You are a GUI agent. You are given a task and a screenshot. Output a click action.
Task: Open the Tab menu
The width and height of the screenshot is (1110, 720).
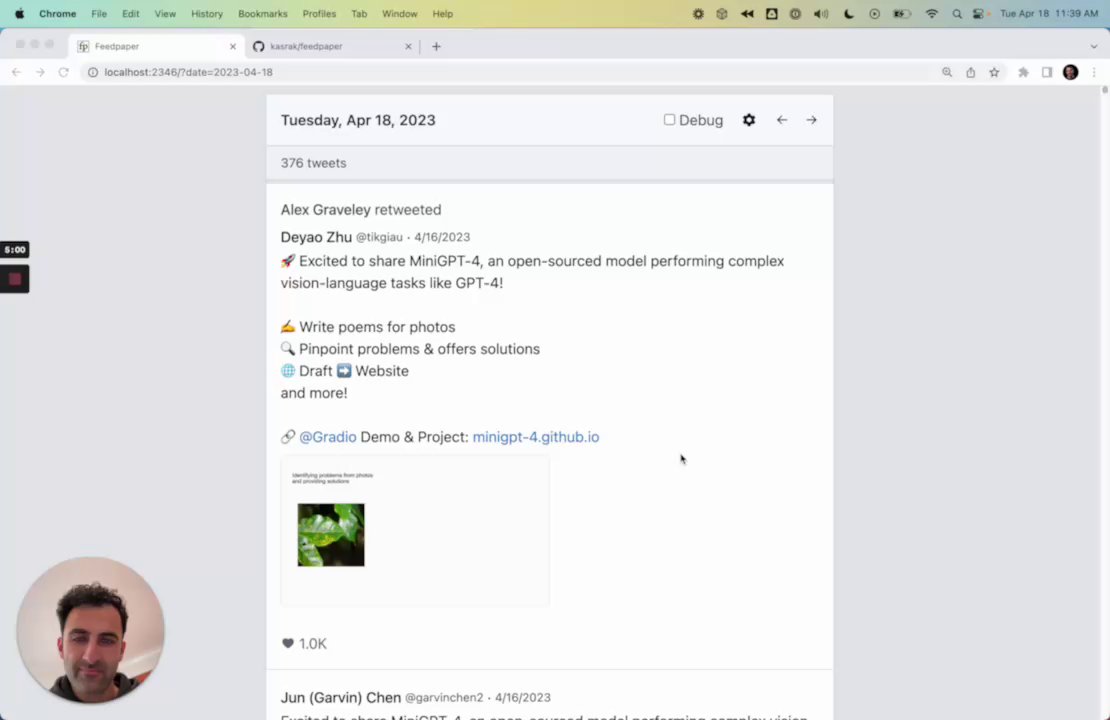(359, 13)
